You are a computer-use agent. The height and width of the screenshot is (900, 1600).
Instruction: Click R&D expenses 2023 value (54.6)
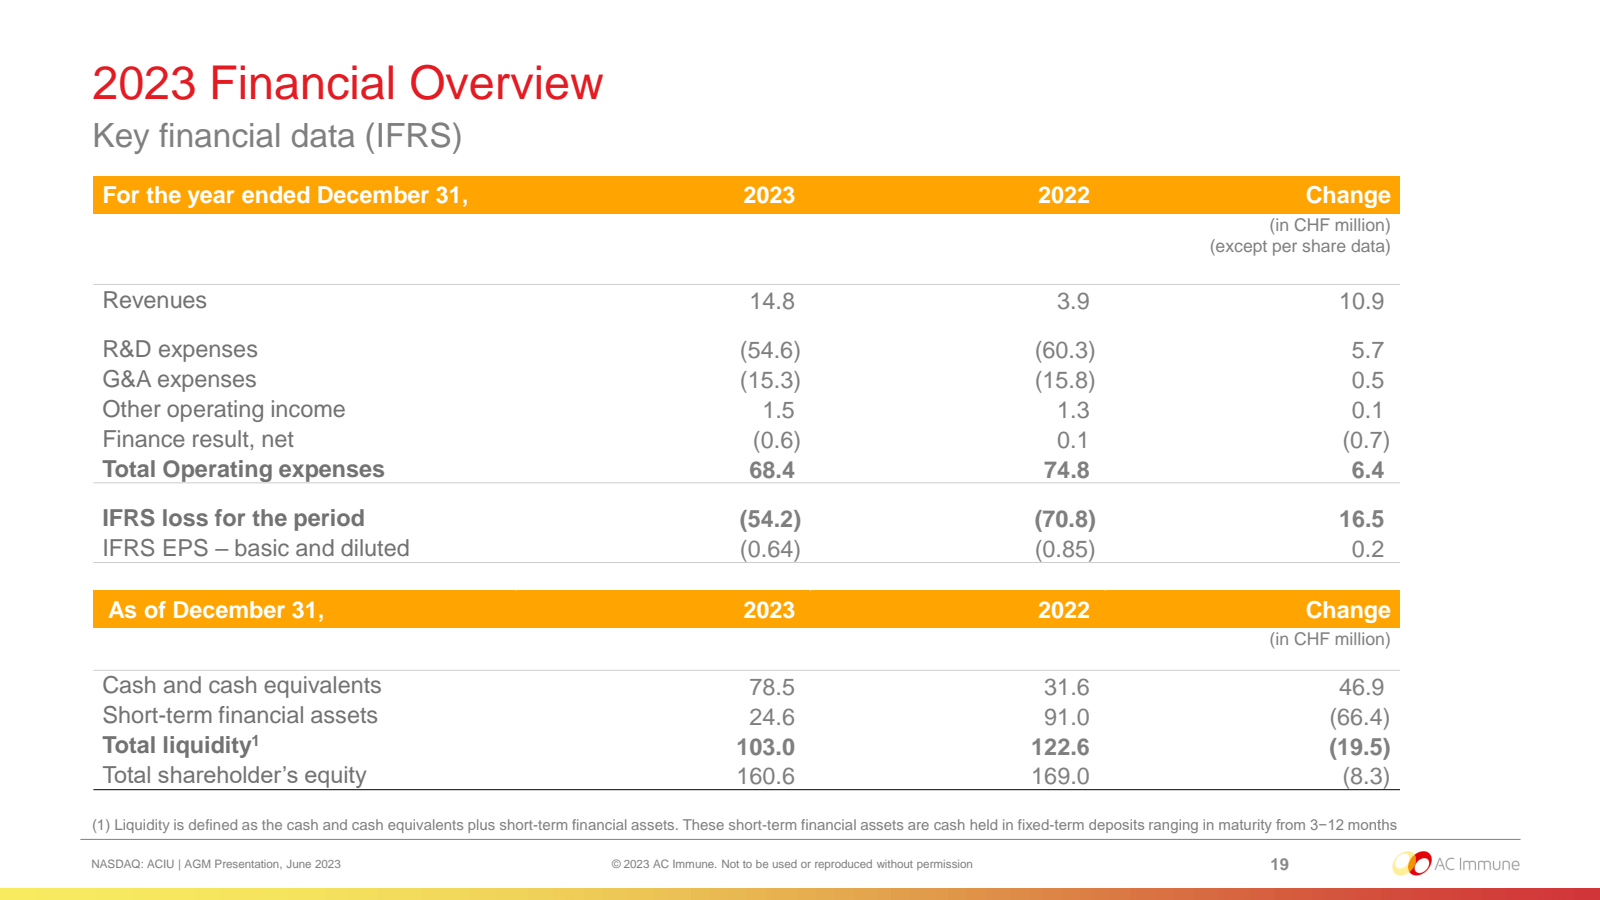pos(770,351)
